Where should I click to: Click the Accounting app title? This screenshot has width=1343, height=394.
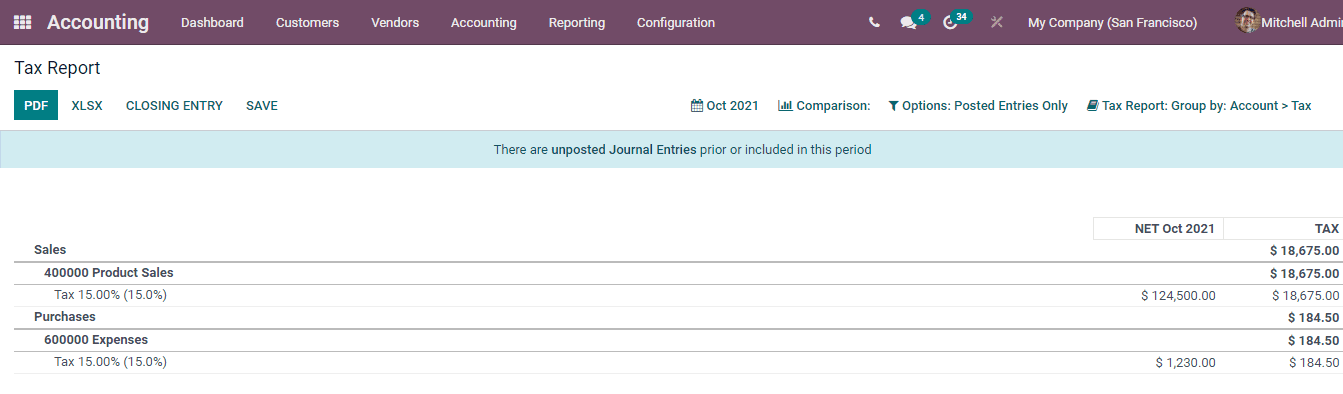coord(98,22)
